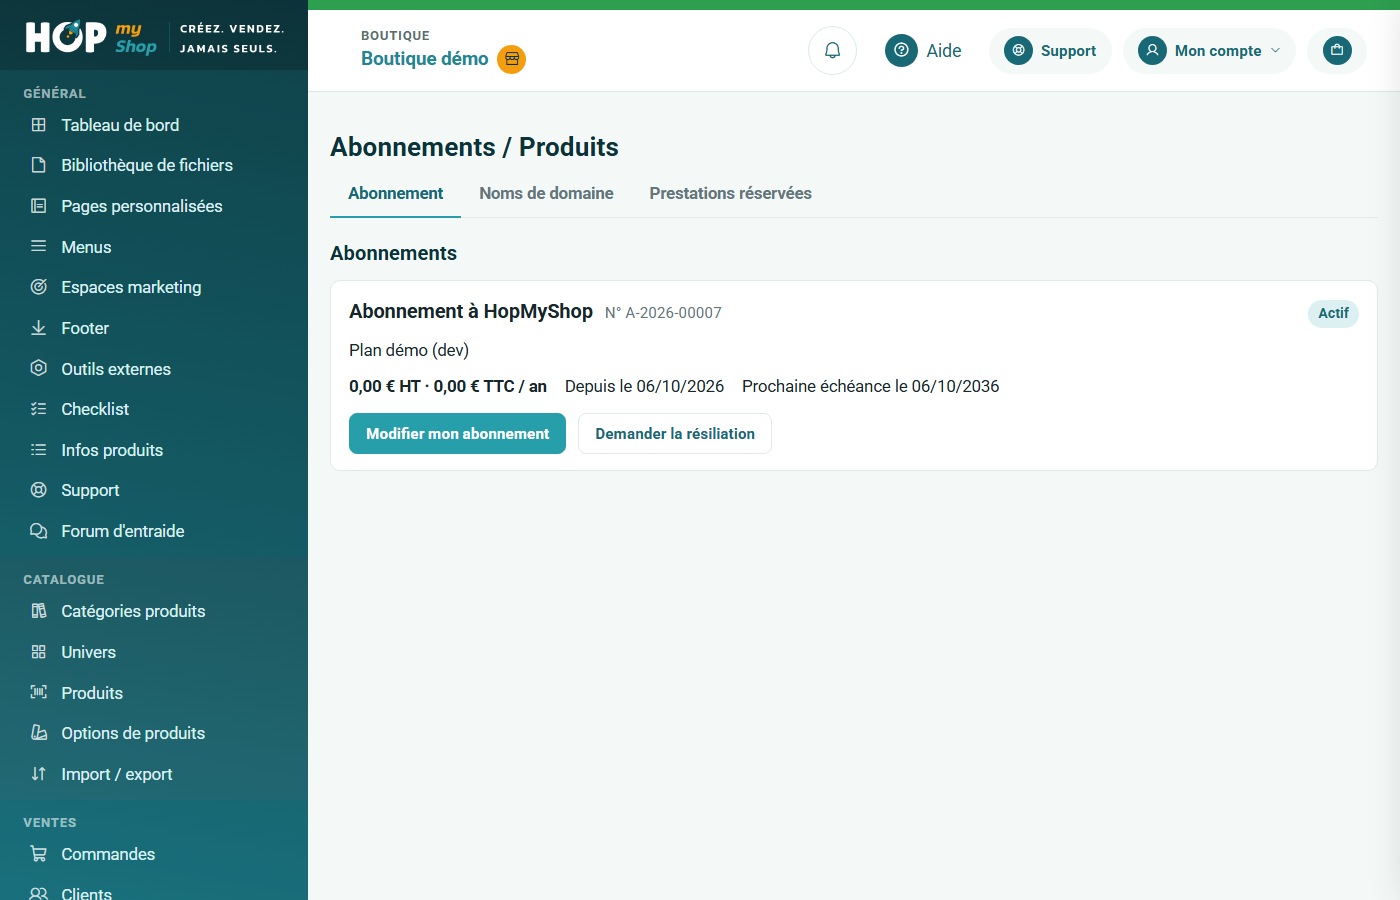This screenshot has height=900, width=1400.
Task: Click the Plan démo (dev) text
Action: click(409, 350)
